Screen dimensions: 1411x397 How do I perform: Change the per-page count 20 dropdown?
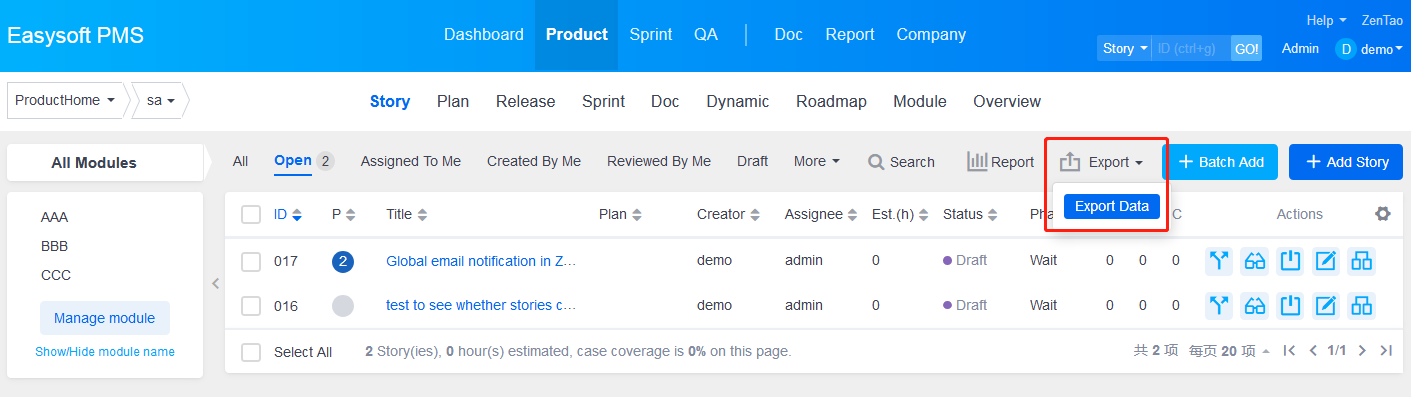(1229, 351)
